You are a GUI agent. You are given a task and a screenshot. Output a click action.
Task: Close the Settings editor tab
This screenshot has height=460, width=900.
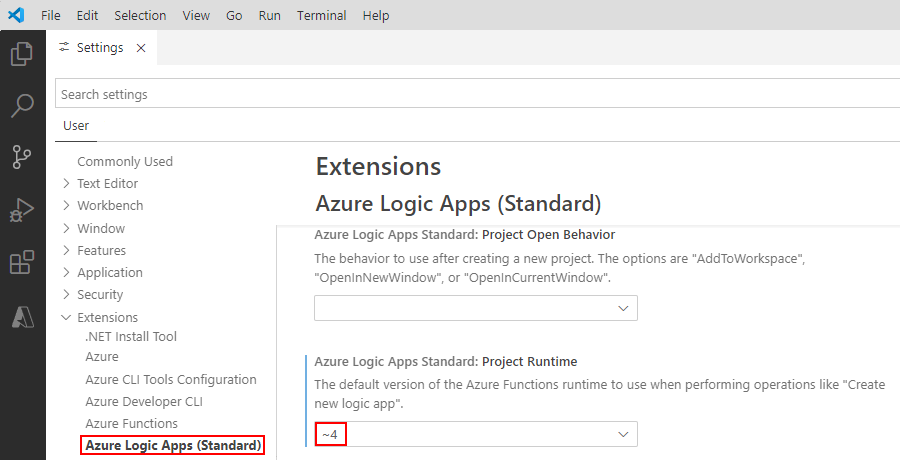click(140, 48)
